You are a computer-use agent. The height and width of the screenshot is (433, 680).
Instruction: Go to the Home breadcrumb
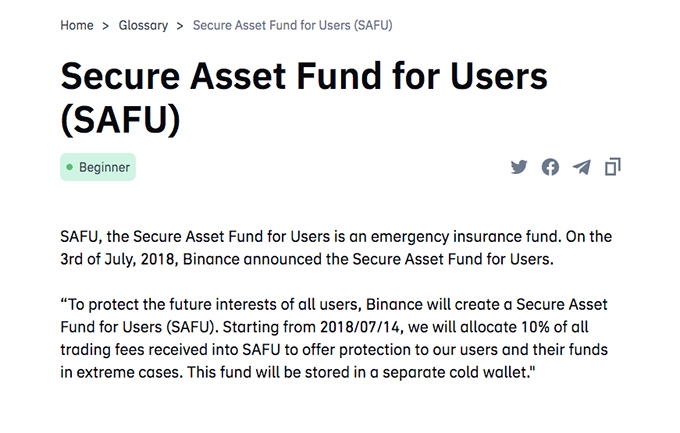coord(77,25)
